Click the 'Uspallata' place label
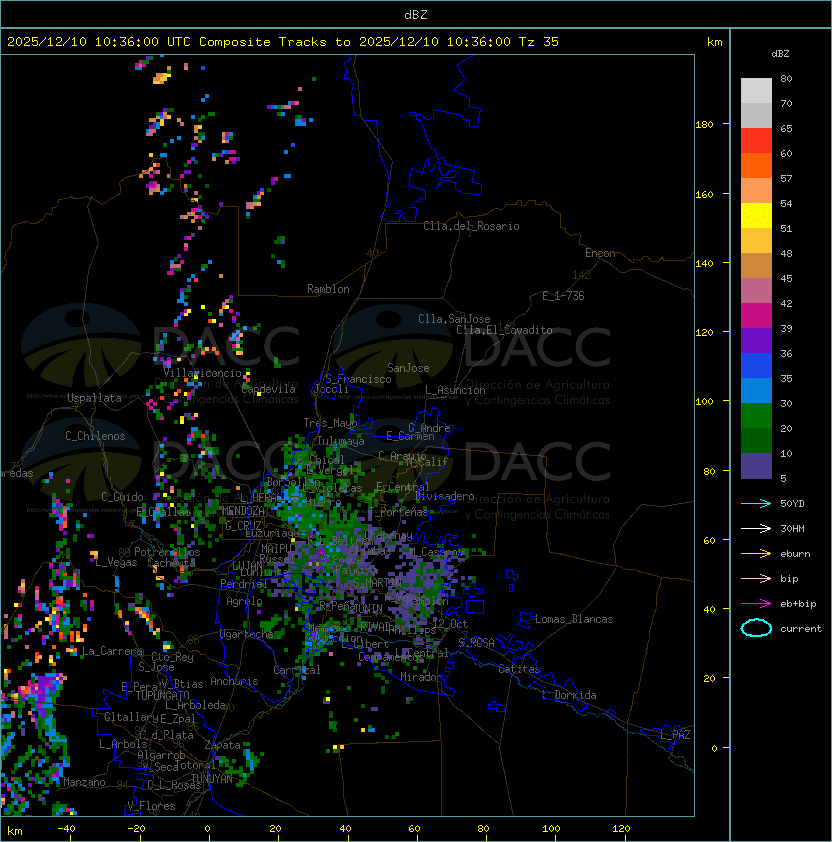832x842 pixels. pyautogui.click(x=94, y=398)
